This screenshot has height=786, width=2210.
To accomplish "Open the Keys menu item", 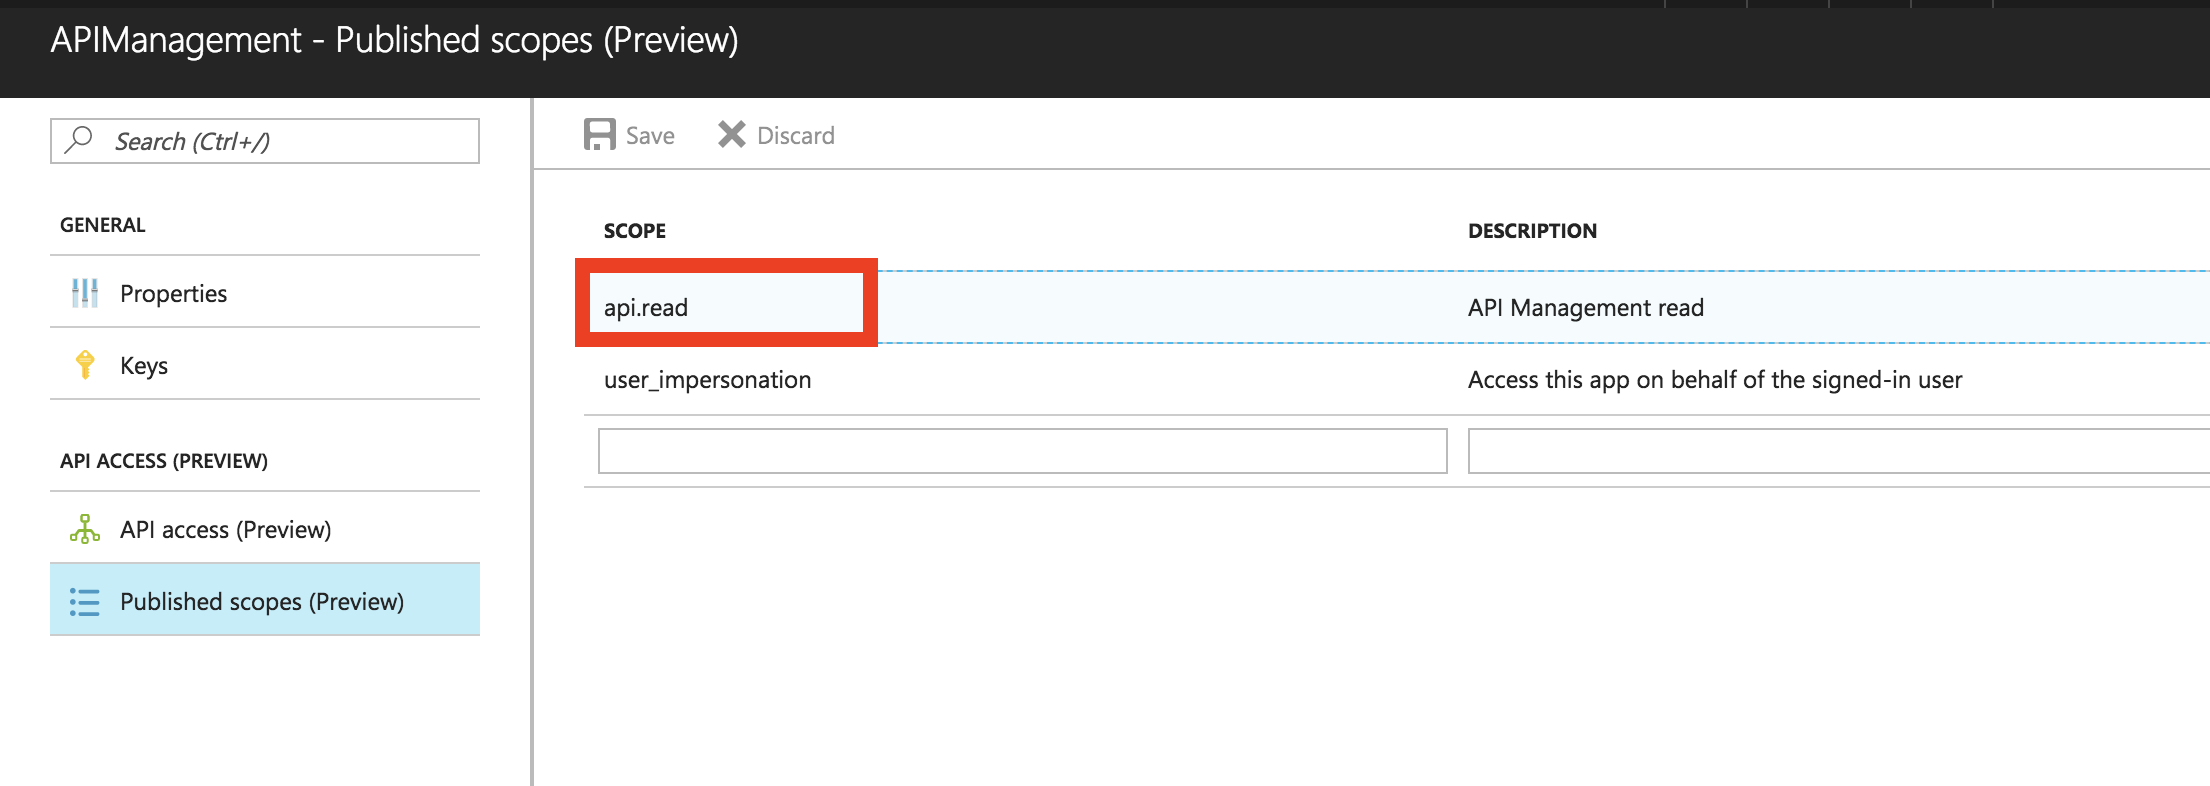I will pos(265,364).
